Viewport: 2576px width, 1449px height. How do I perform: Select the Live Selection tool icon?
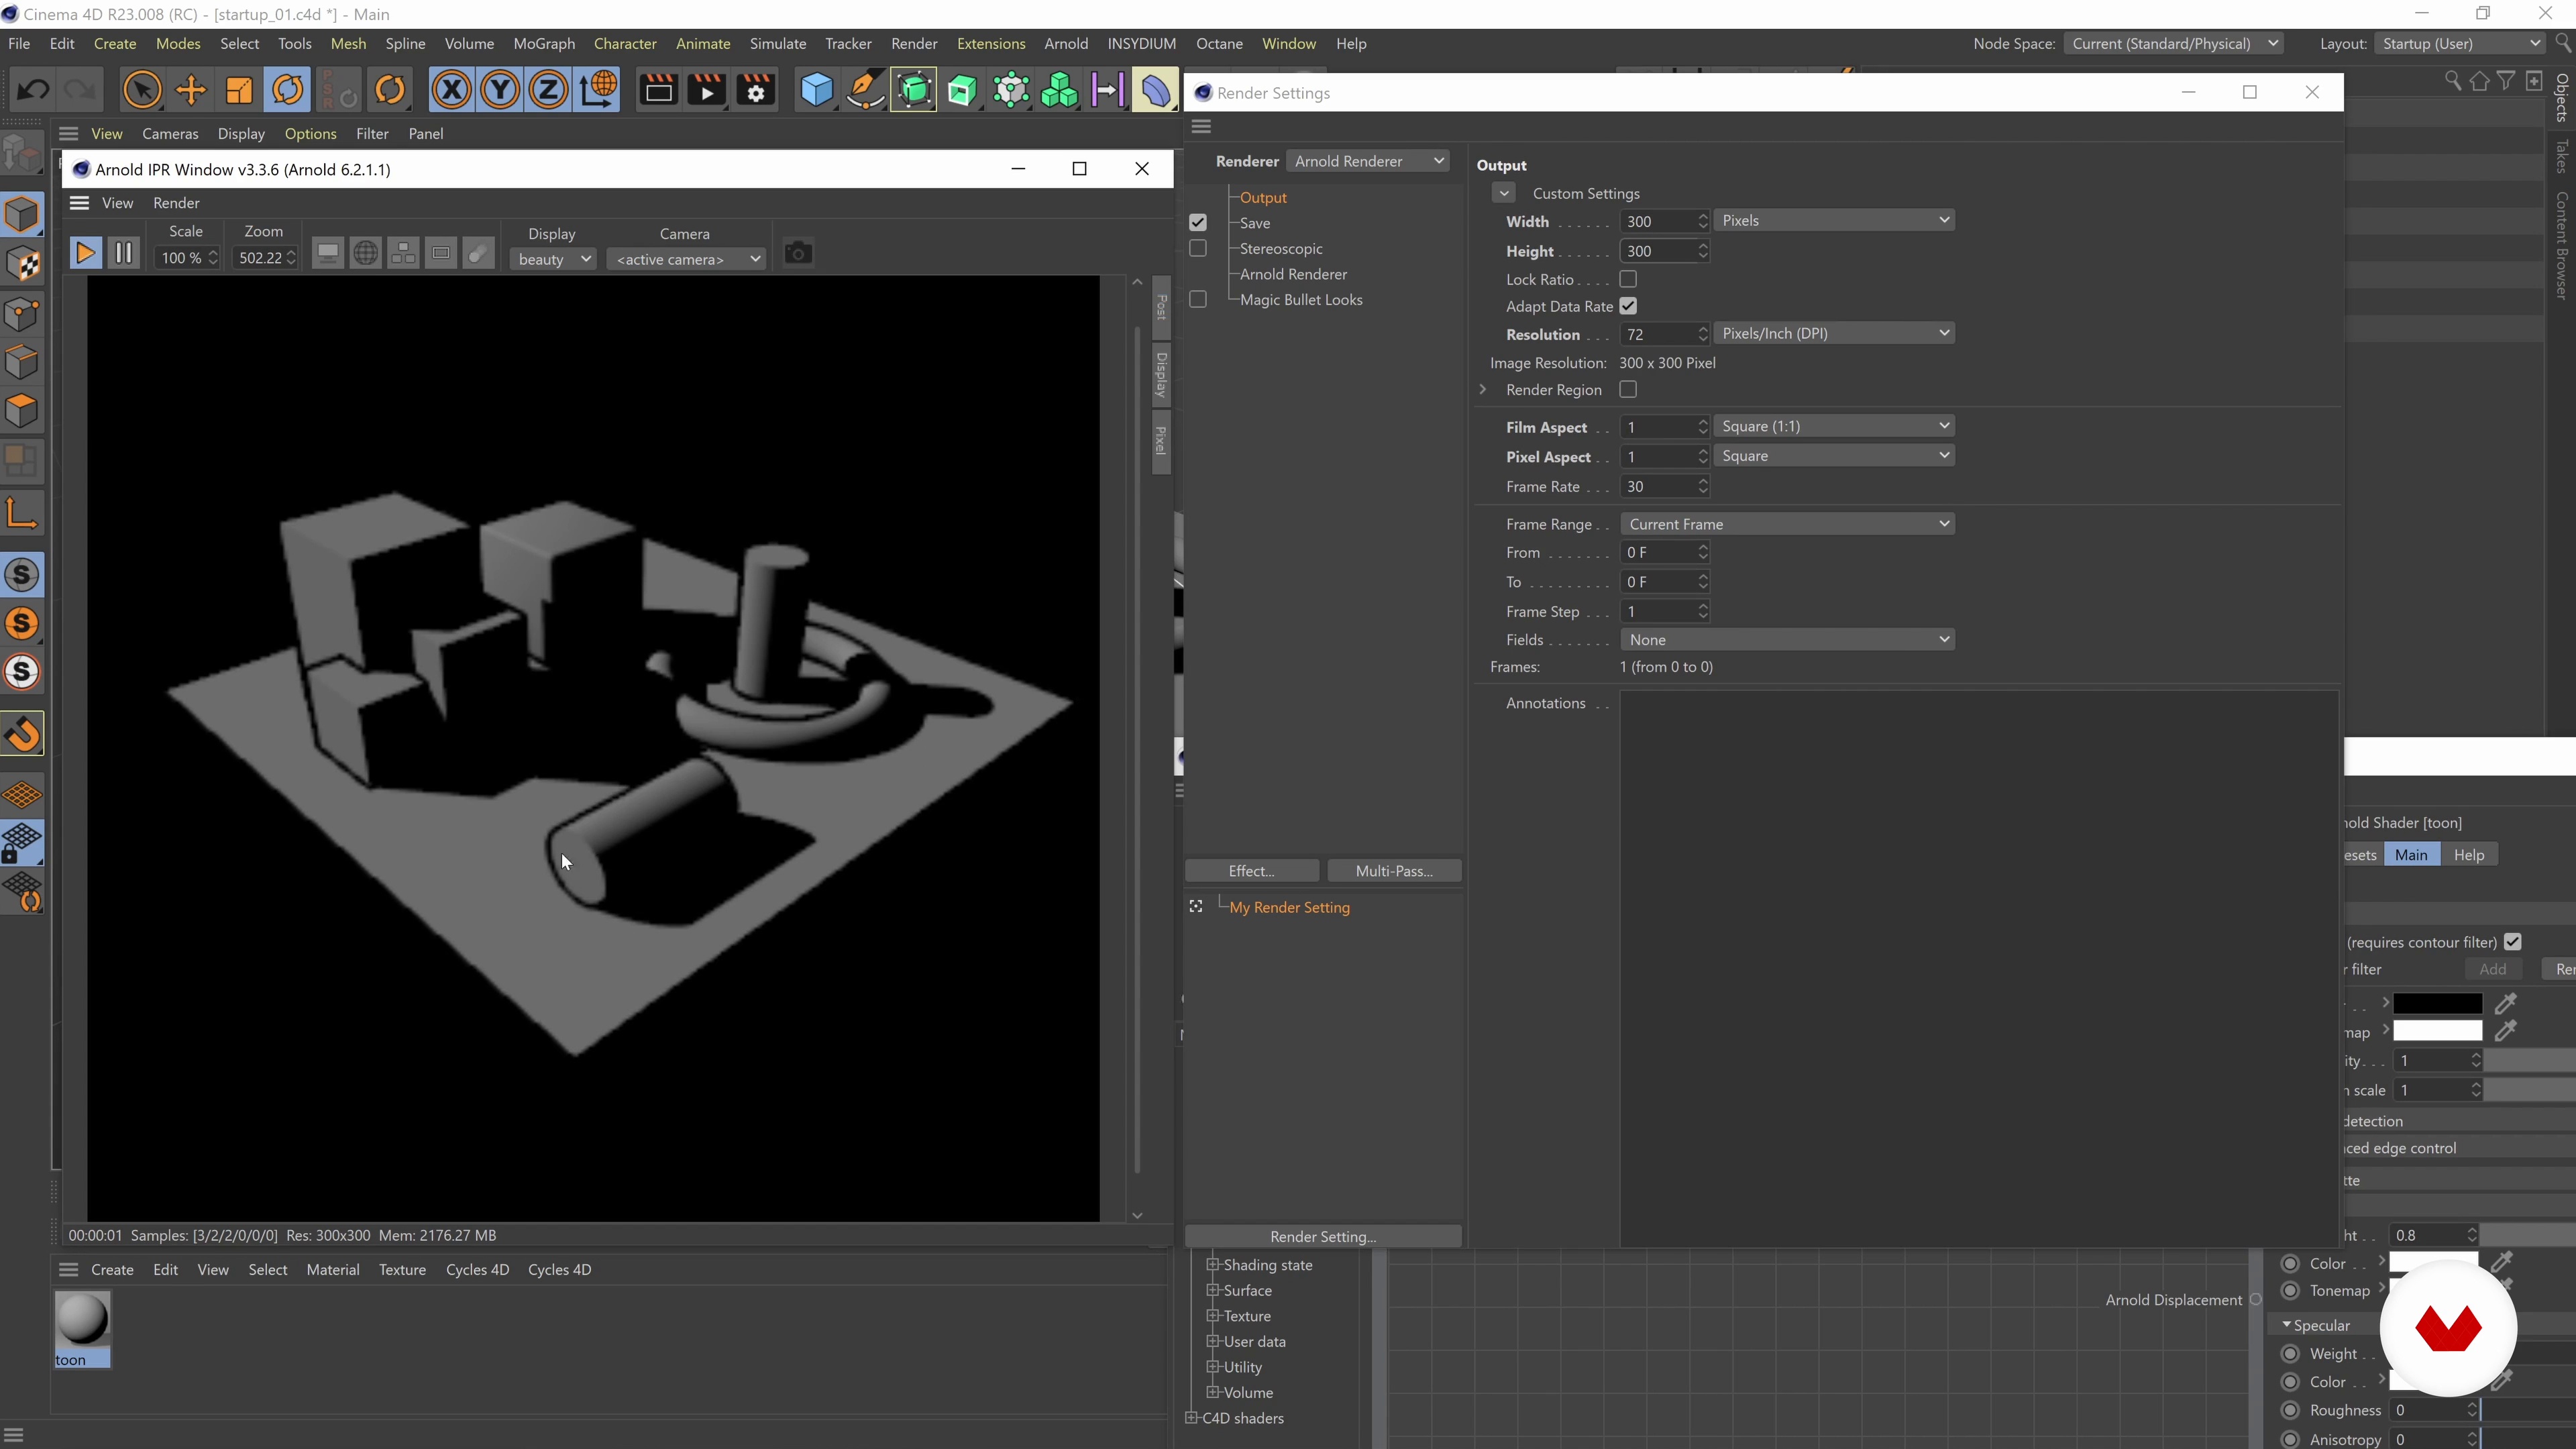click(142, 90)
